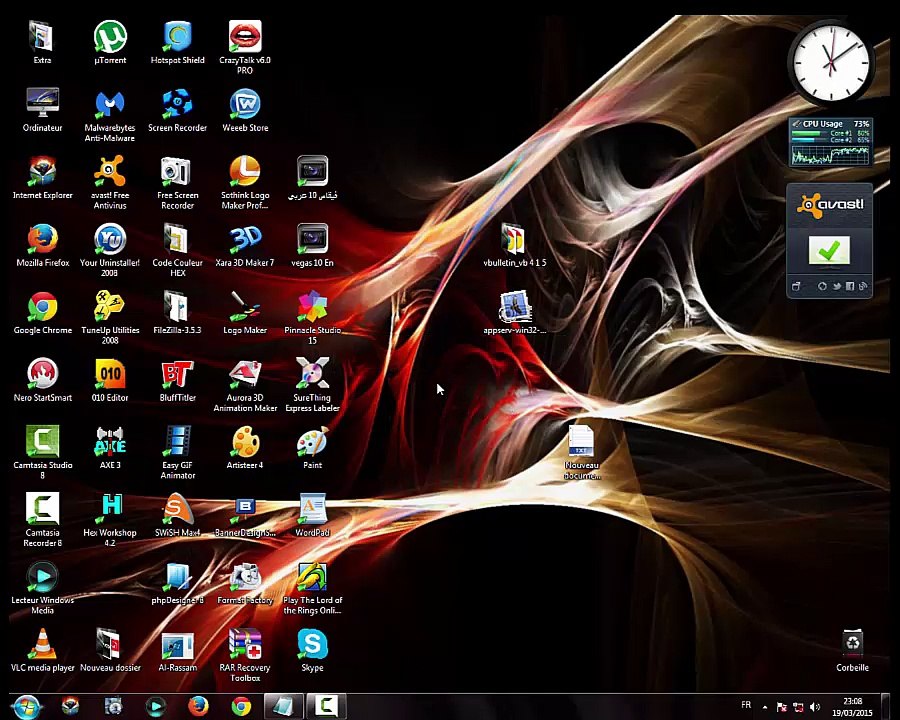The image size is (900, 720).
Task: Select Easy GIF Animator icon
Action: pyautogui.click(x=177, y=452)
